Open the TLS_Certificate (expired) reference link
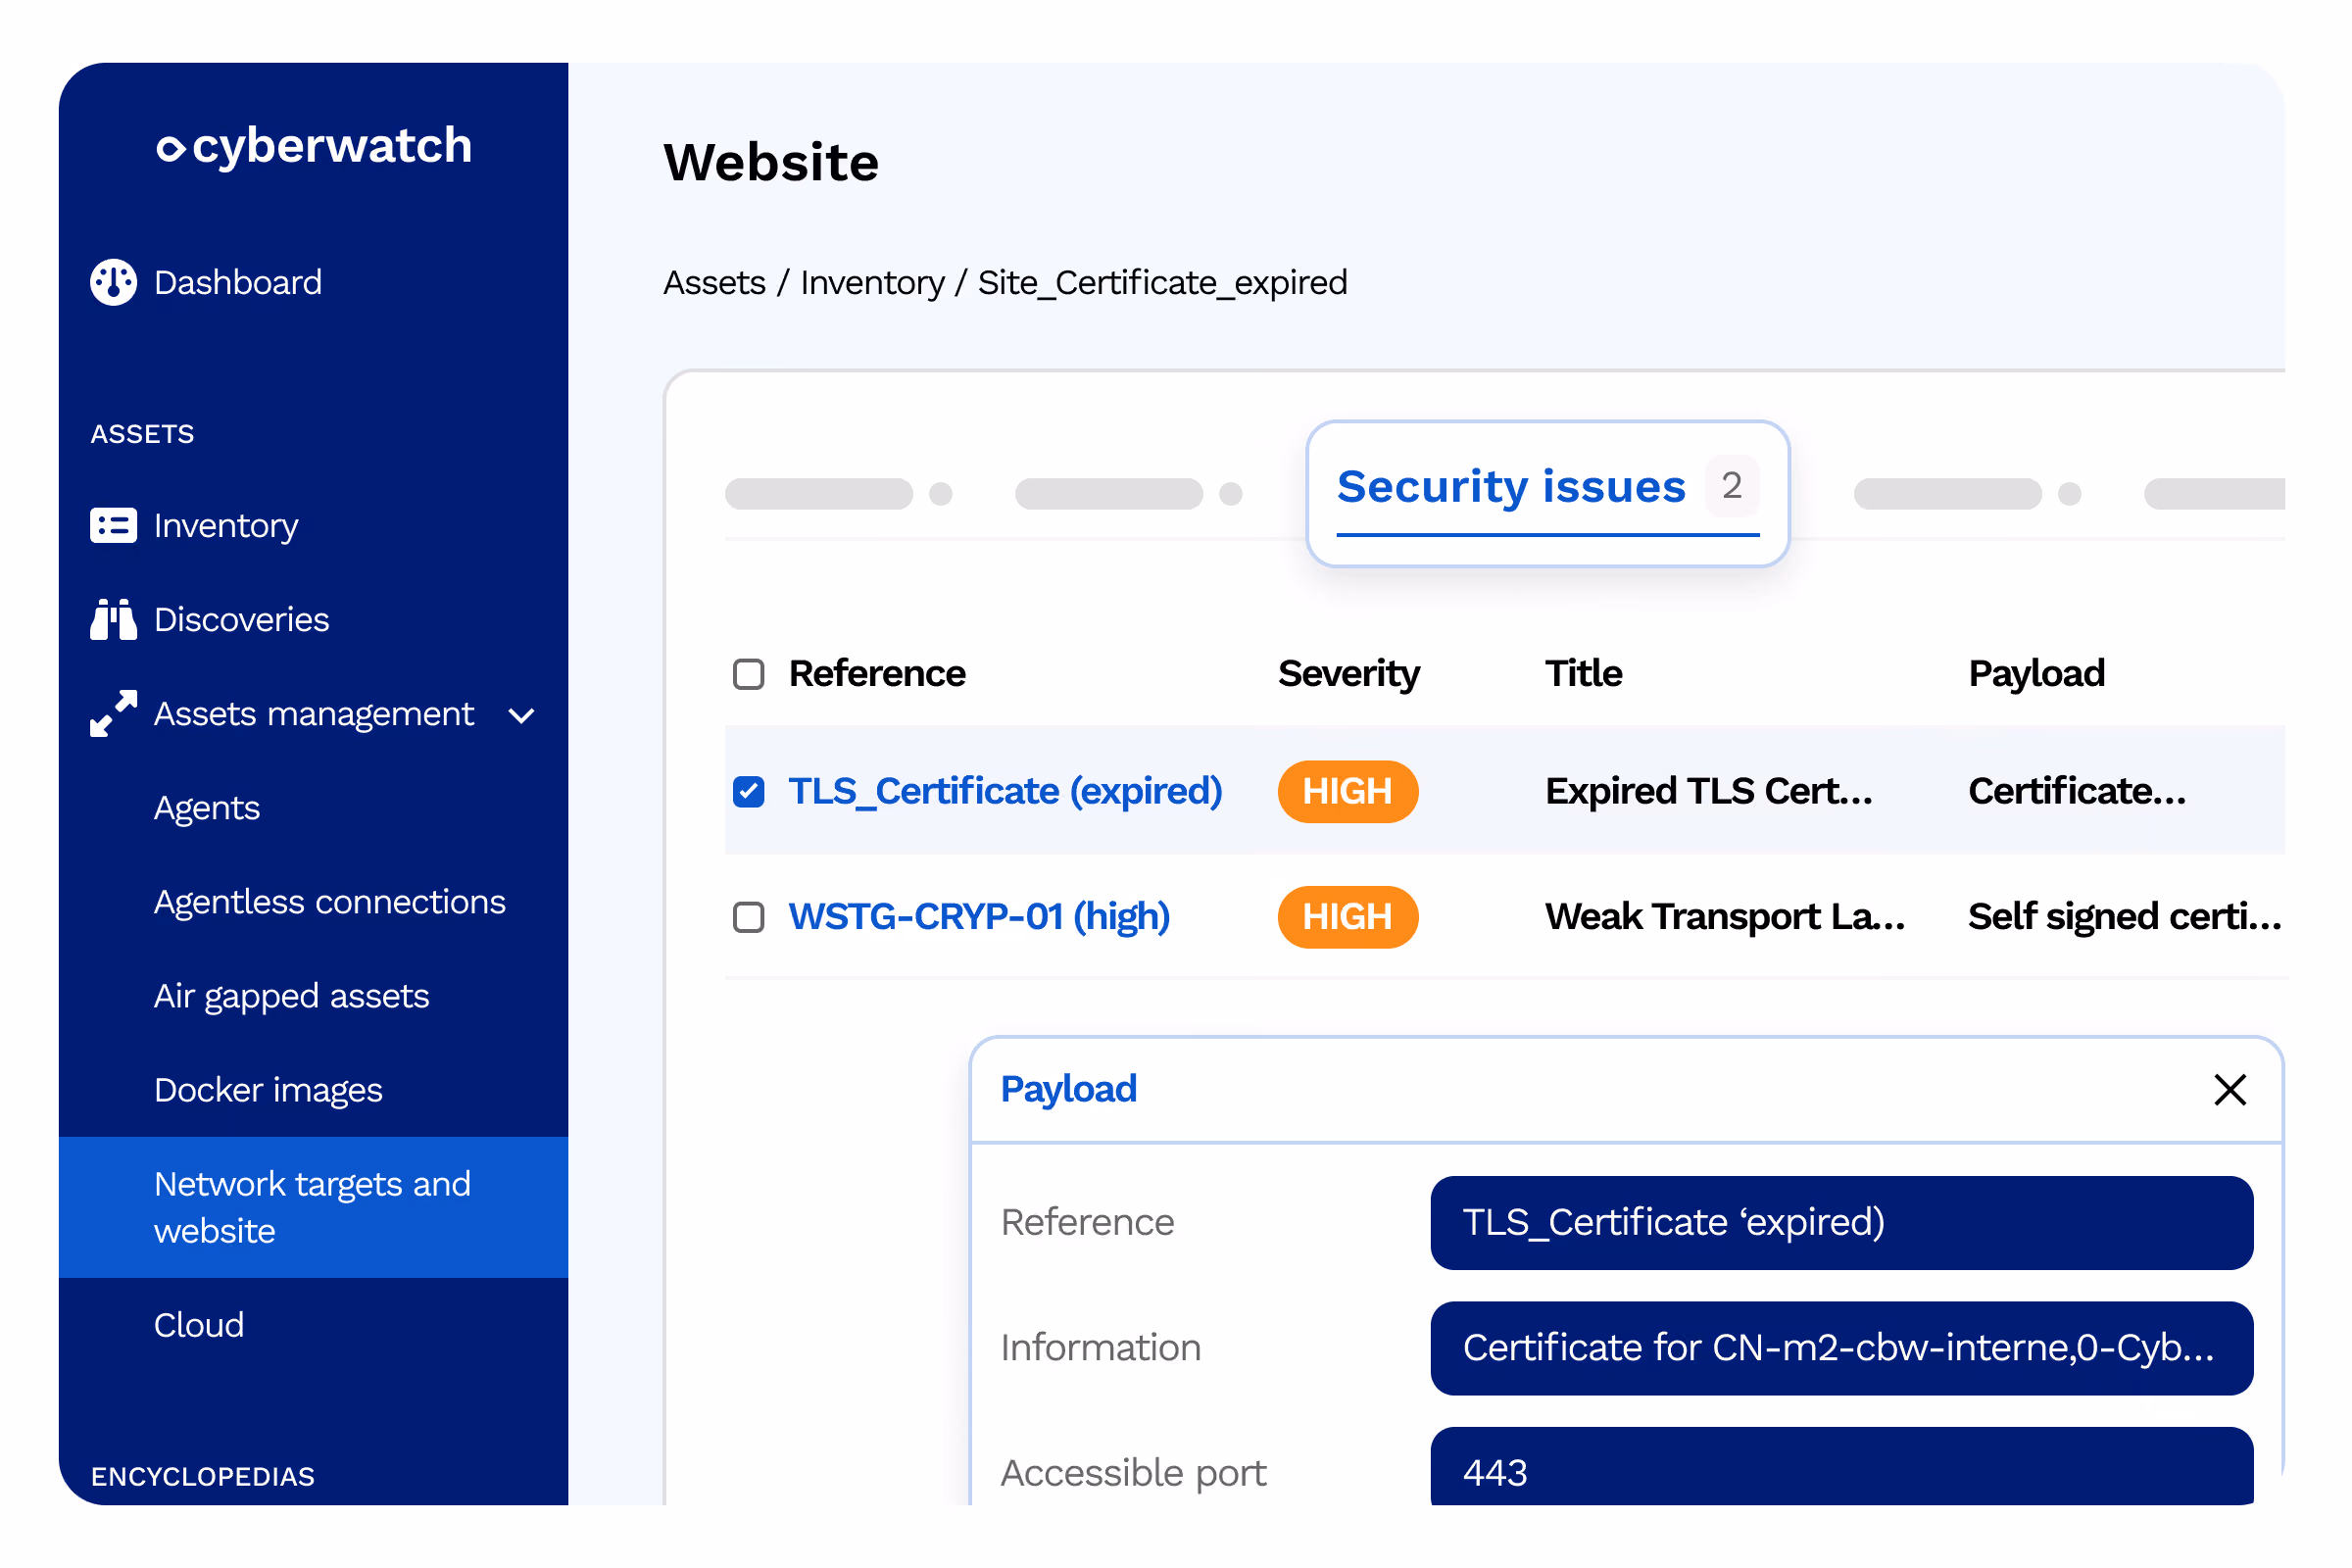Screen dimensions: 2352x1568 [x=1005, y=792]
